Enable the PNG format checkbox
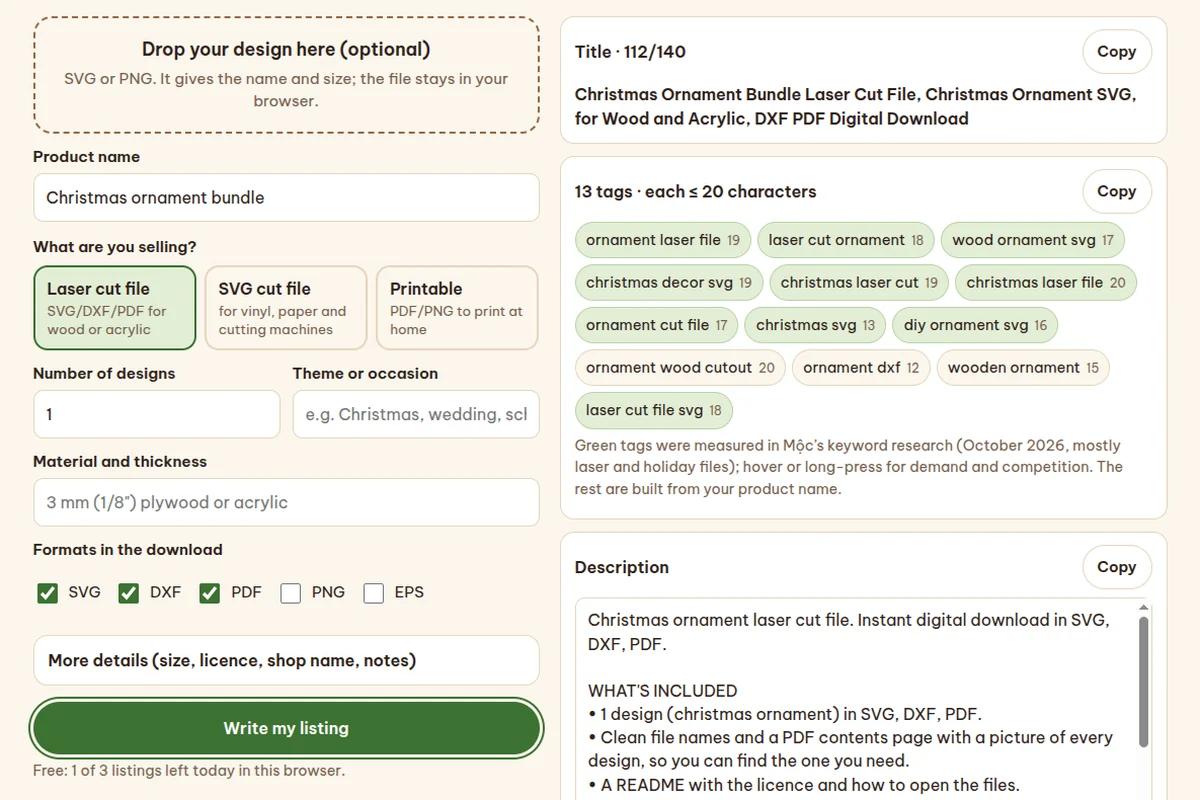The width and height of the screenshot is (1200, 800). (291, 593)
